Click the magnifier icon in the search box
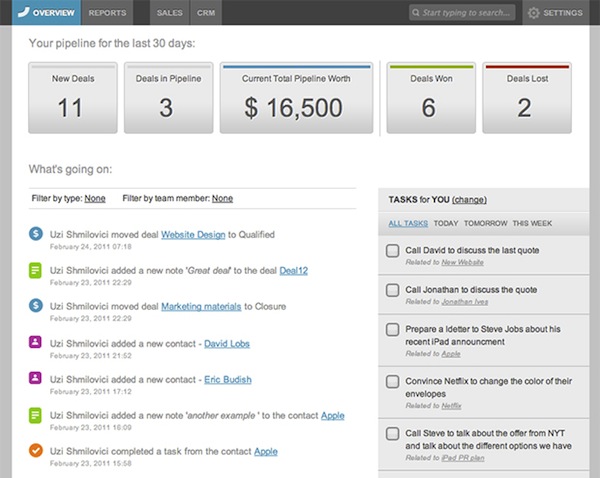 point(416,14)
